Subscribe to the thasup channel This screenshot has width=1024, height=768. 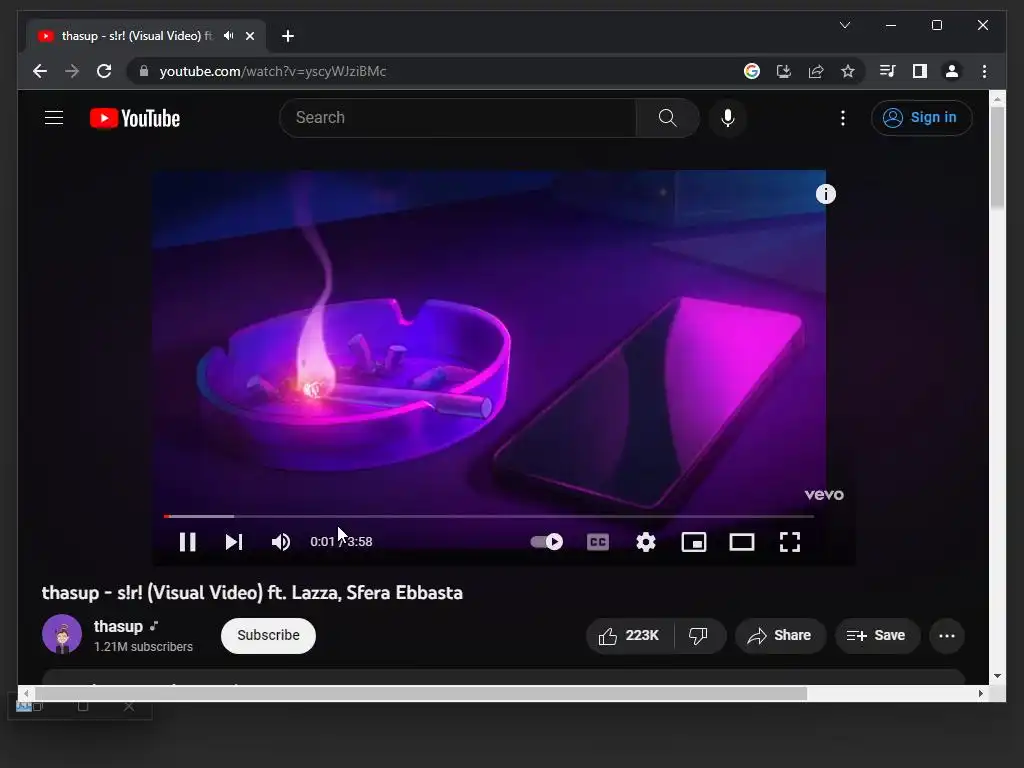tap(268, 635)
